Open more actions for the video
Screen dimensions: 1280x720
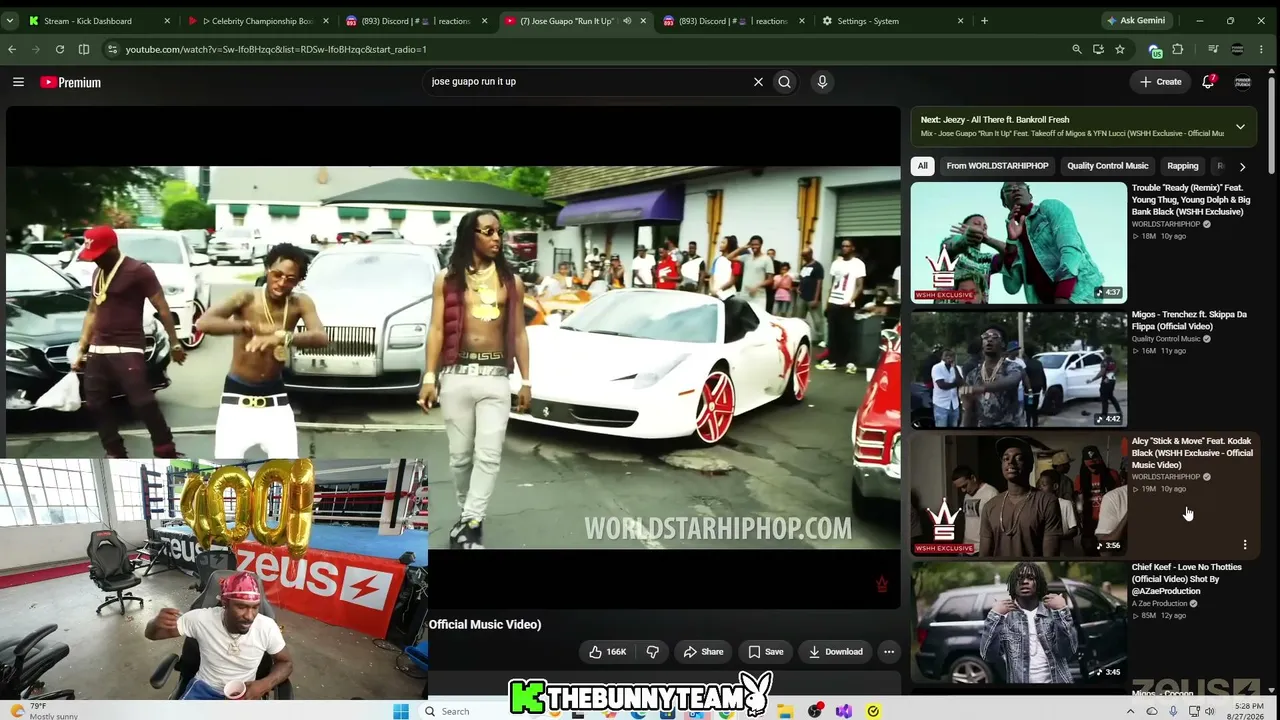click(x=888, y=652)
